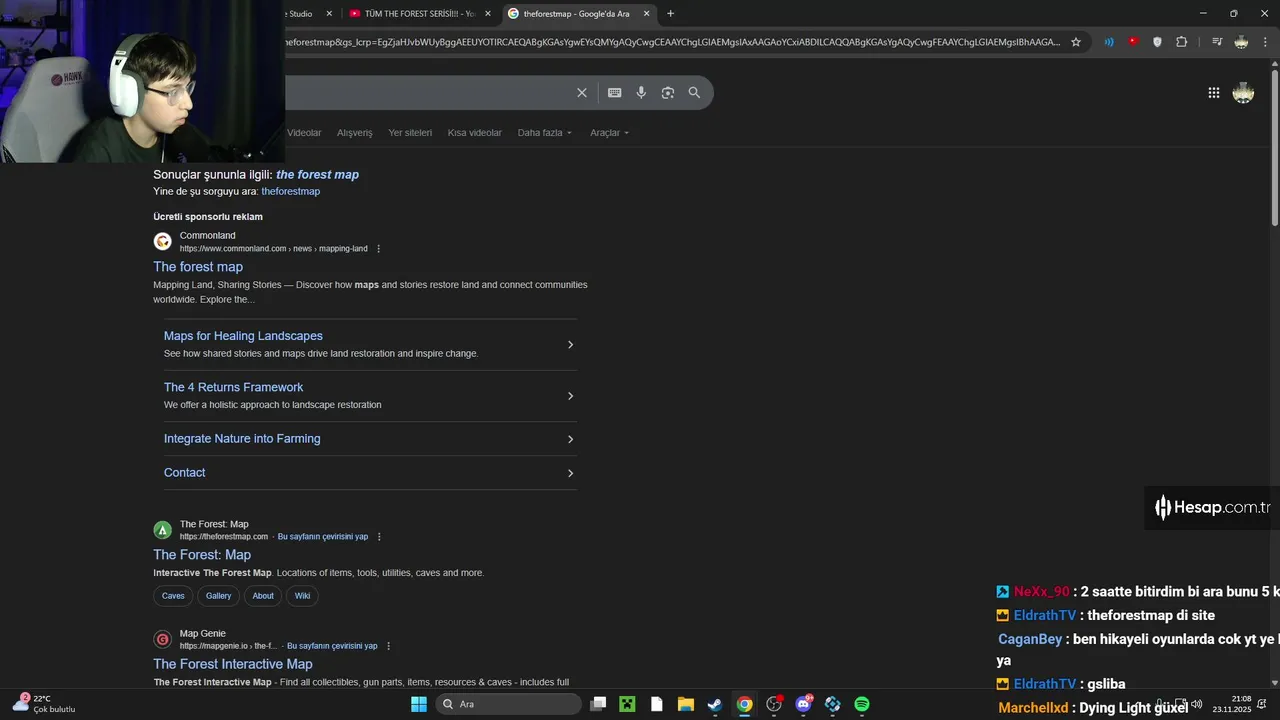The image size is (1280, 720).
Task: Bookmark this page with the star icon
Action: click(1076, 42)
